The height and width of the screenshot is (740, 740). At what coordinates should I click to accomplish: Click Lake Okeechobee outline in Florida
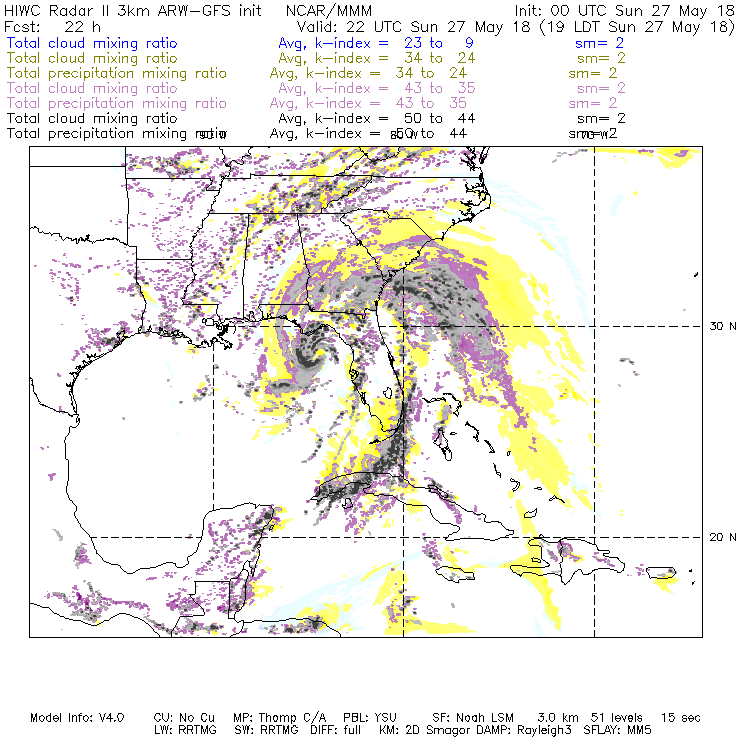click(388, 393)
